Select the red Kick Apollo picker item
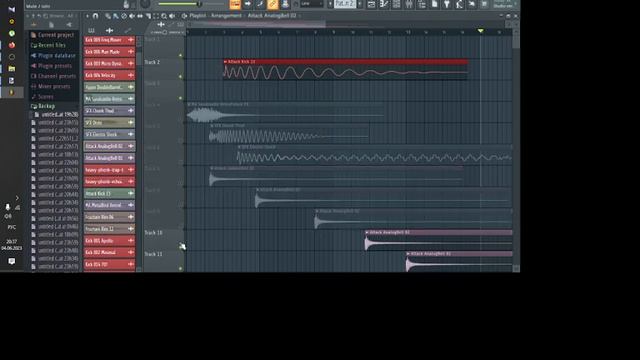This screenshot has height=360, width=640. pyautogui.click(x=109, y=241)
